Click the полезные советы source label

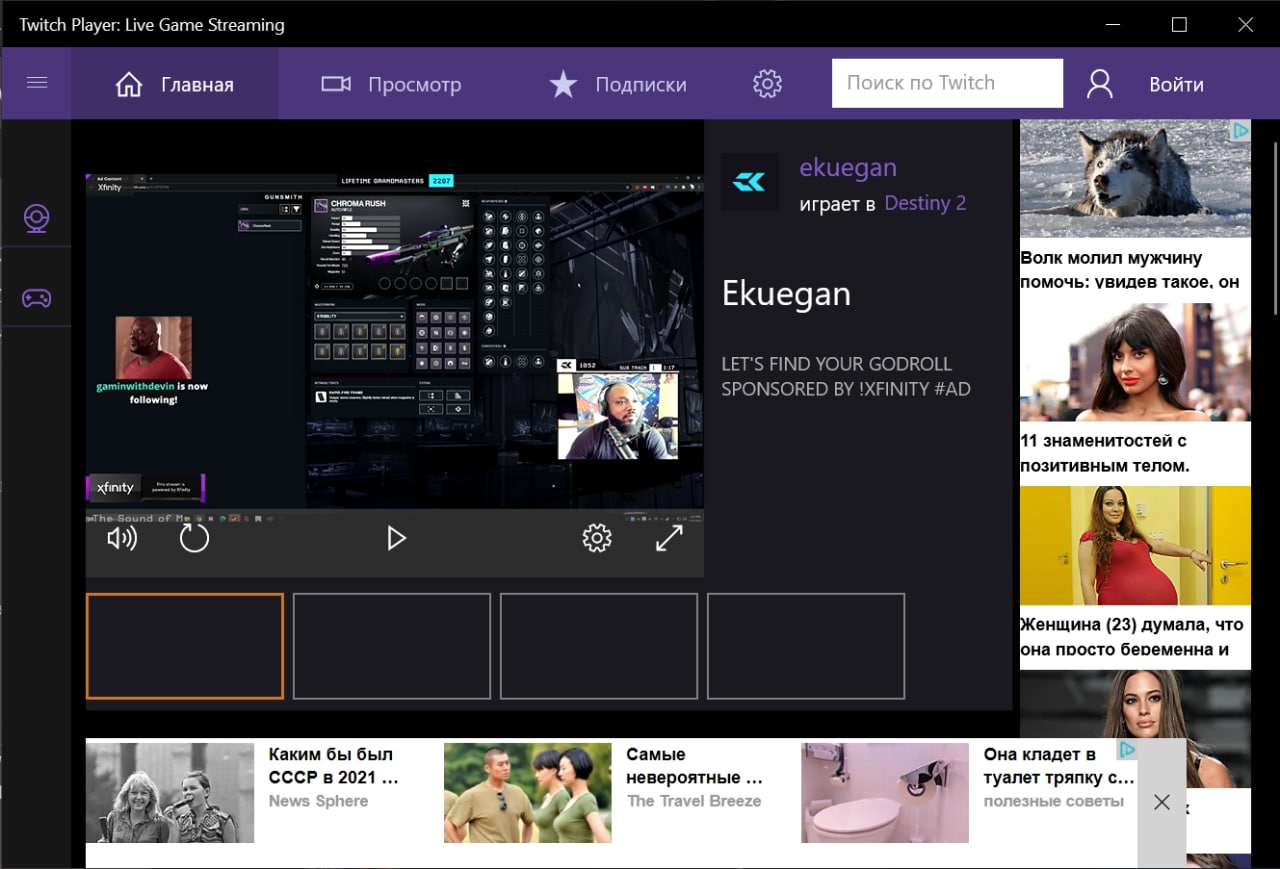1053,801
